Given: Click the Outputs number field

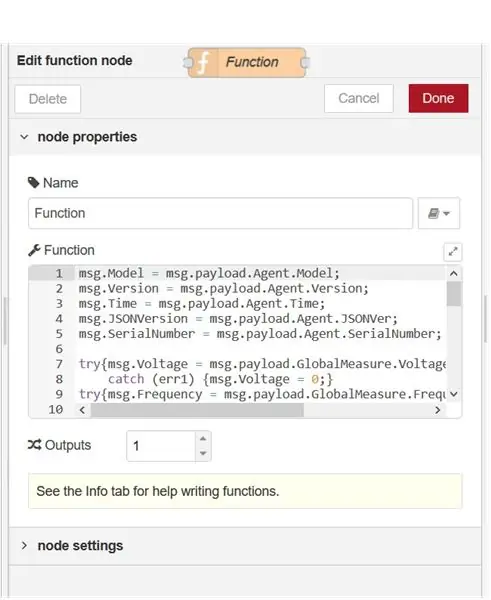Looking at the screenshot, I should [161, 446].
